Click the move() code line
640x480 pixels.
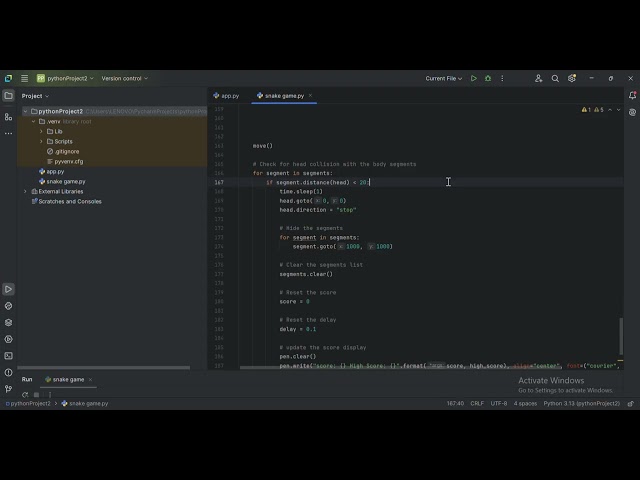tap(262, 146)
